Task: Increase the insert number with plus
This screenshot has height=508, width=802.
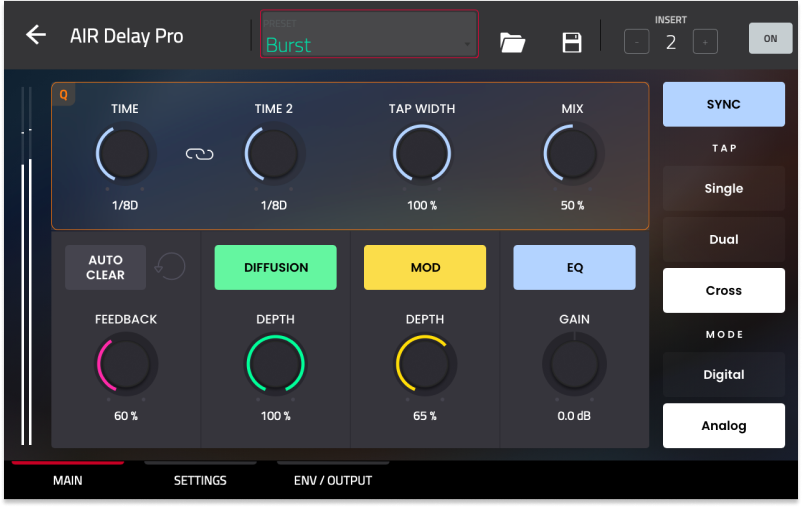Action: click(705, 42)
